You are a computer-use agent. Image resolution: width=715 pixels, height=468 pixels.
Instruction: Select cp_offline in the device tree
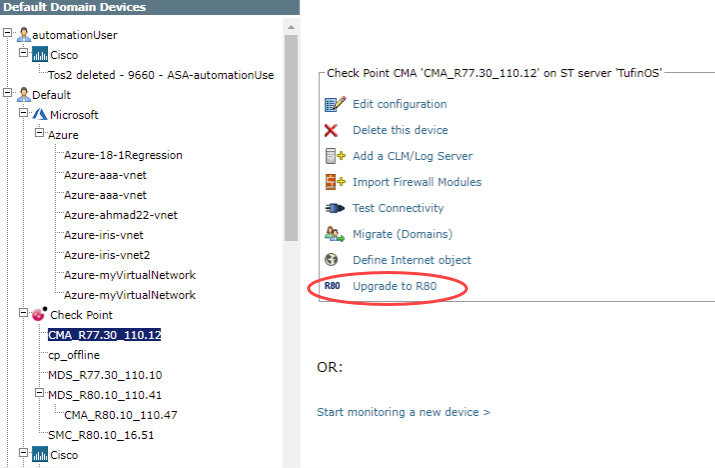(74, 355)
